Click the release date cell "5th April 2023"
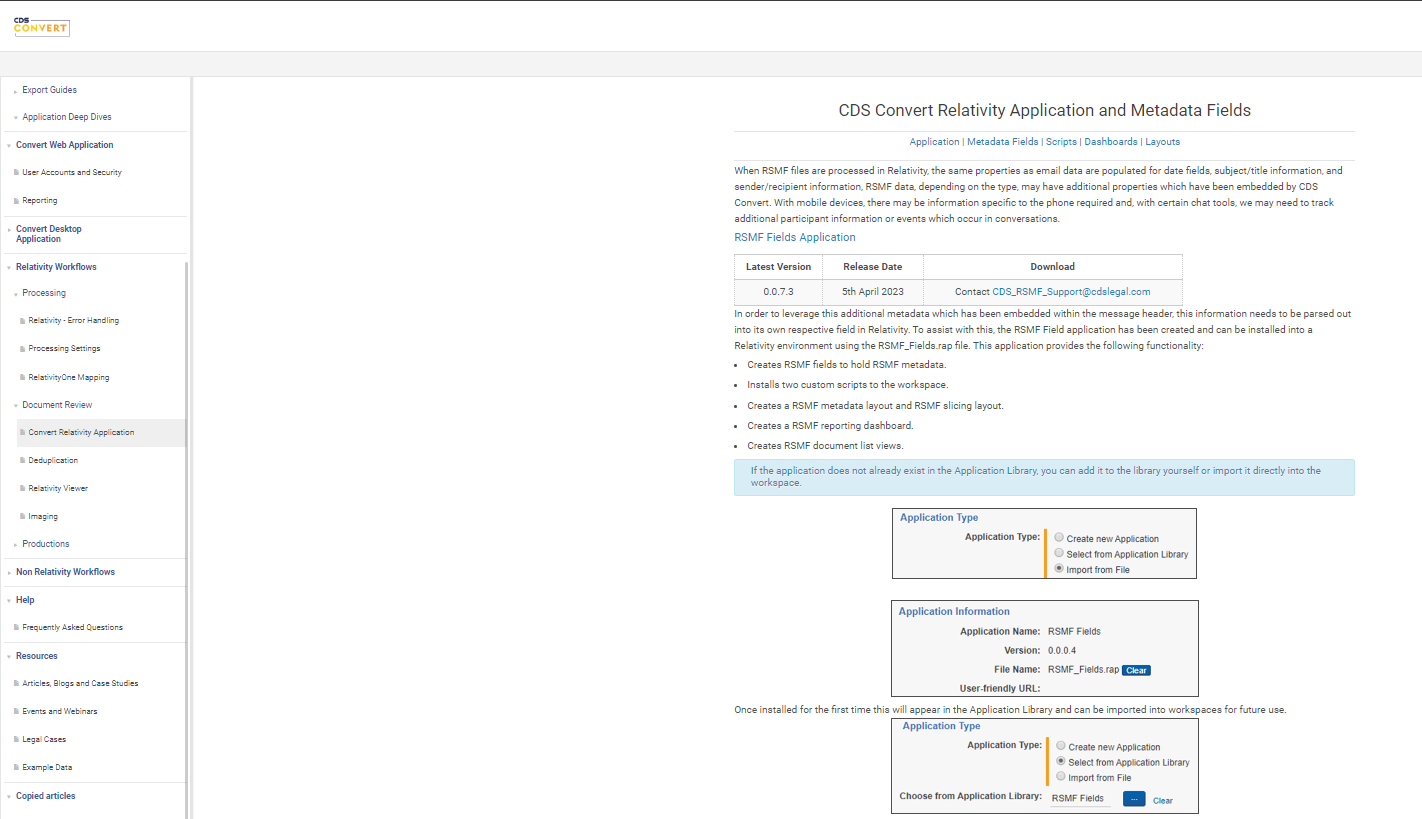 tap(873, 292)
